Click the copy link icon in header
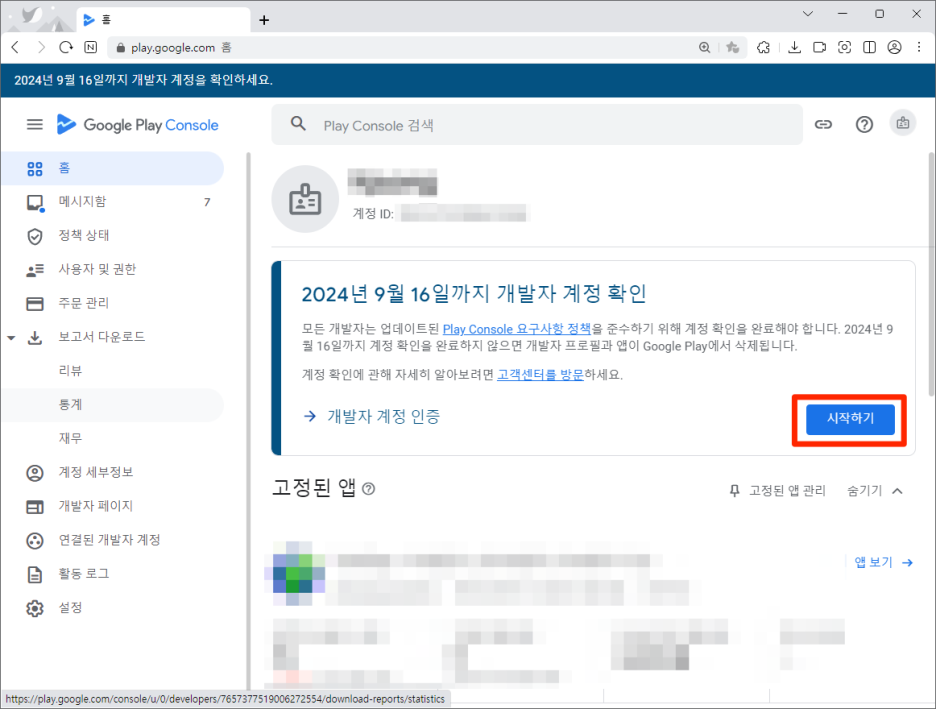 coord(823,124)
